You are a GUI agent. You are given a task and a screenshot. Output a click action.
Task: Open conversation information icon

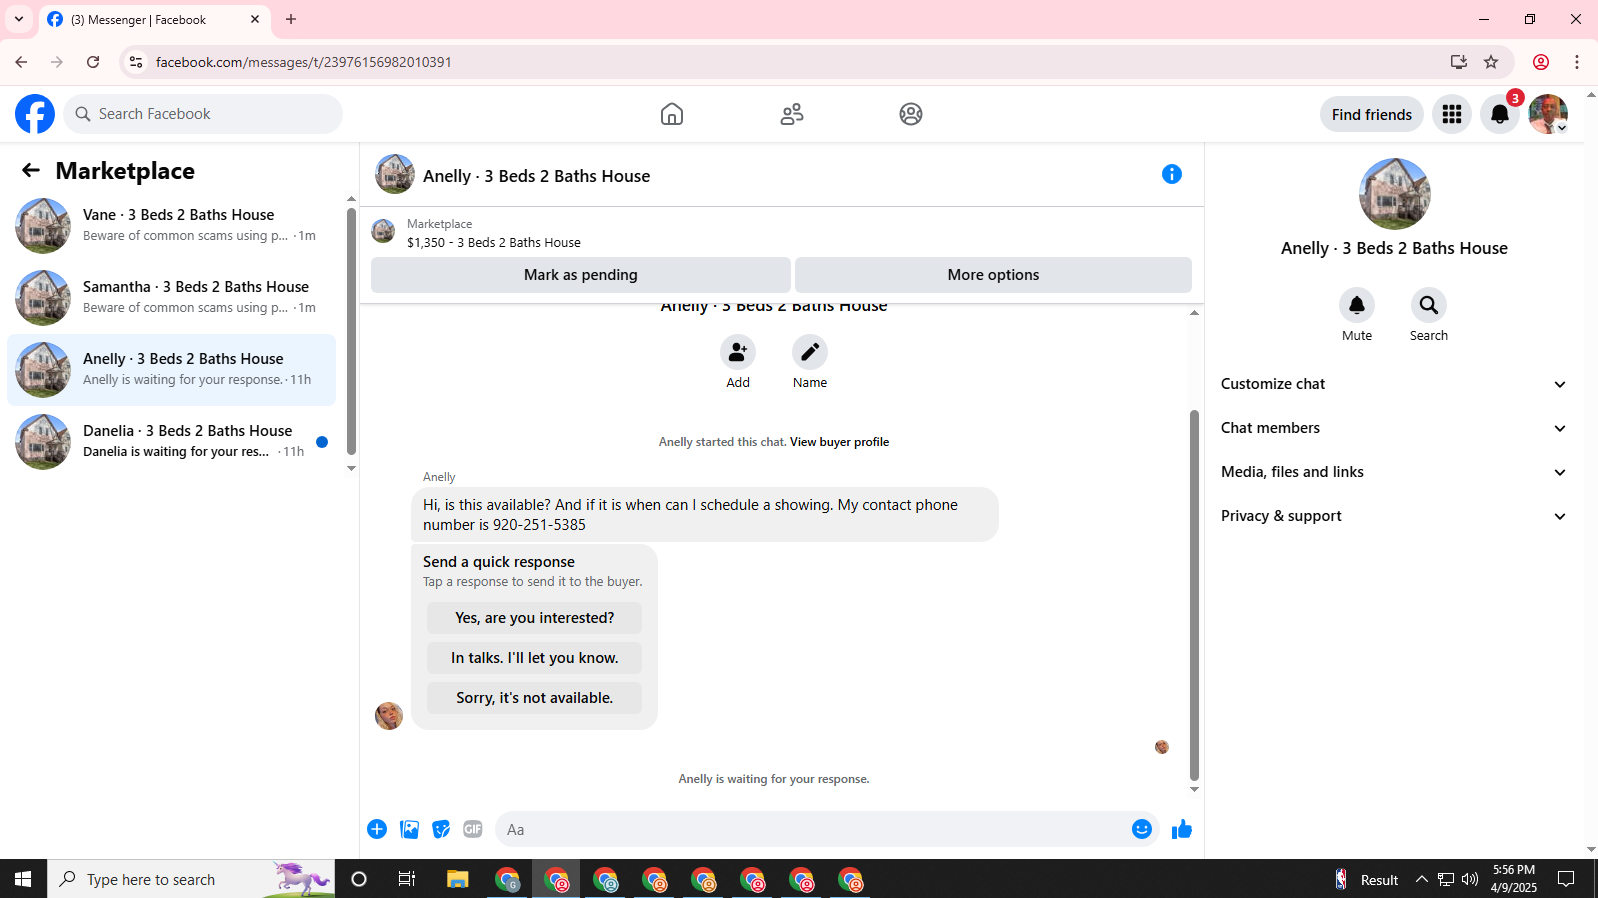coord(1172,174)
